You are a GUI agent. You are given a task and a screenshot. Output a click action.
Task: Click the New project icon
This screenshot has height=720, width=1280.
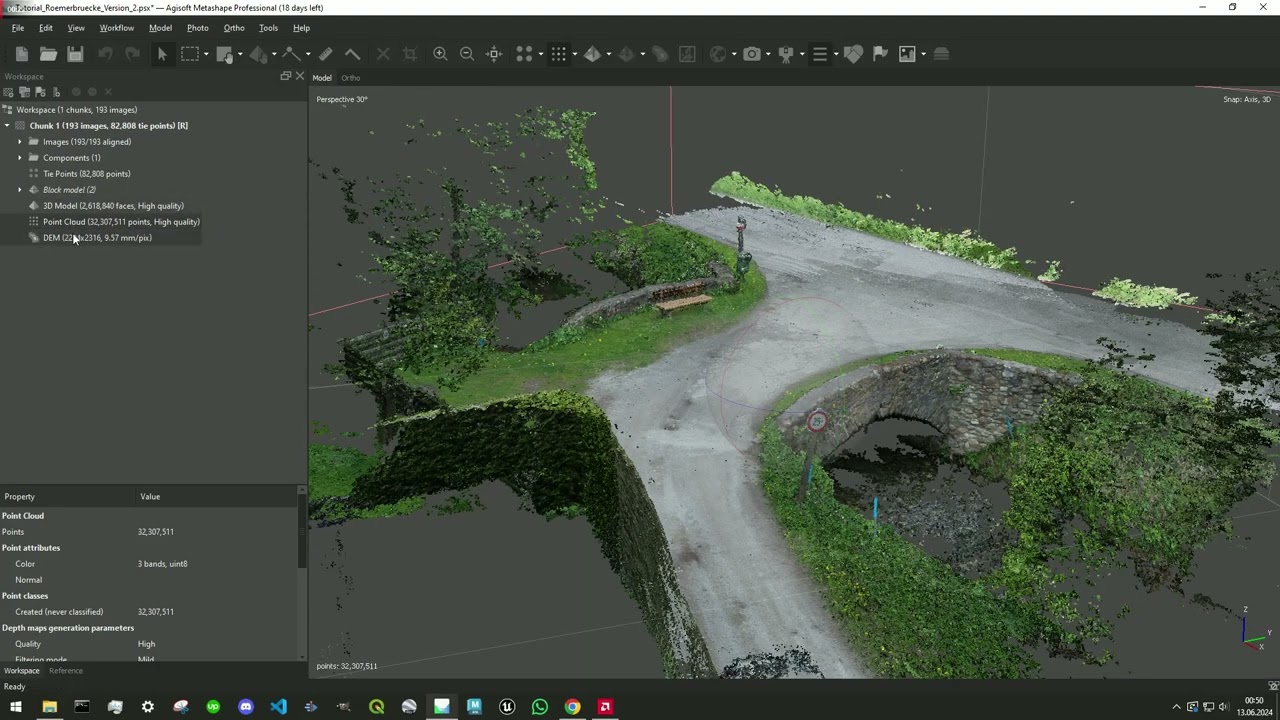pyautogui.click(x=22, y=54)
